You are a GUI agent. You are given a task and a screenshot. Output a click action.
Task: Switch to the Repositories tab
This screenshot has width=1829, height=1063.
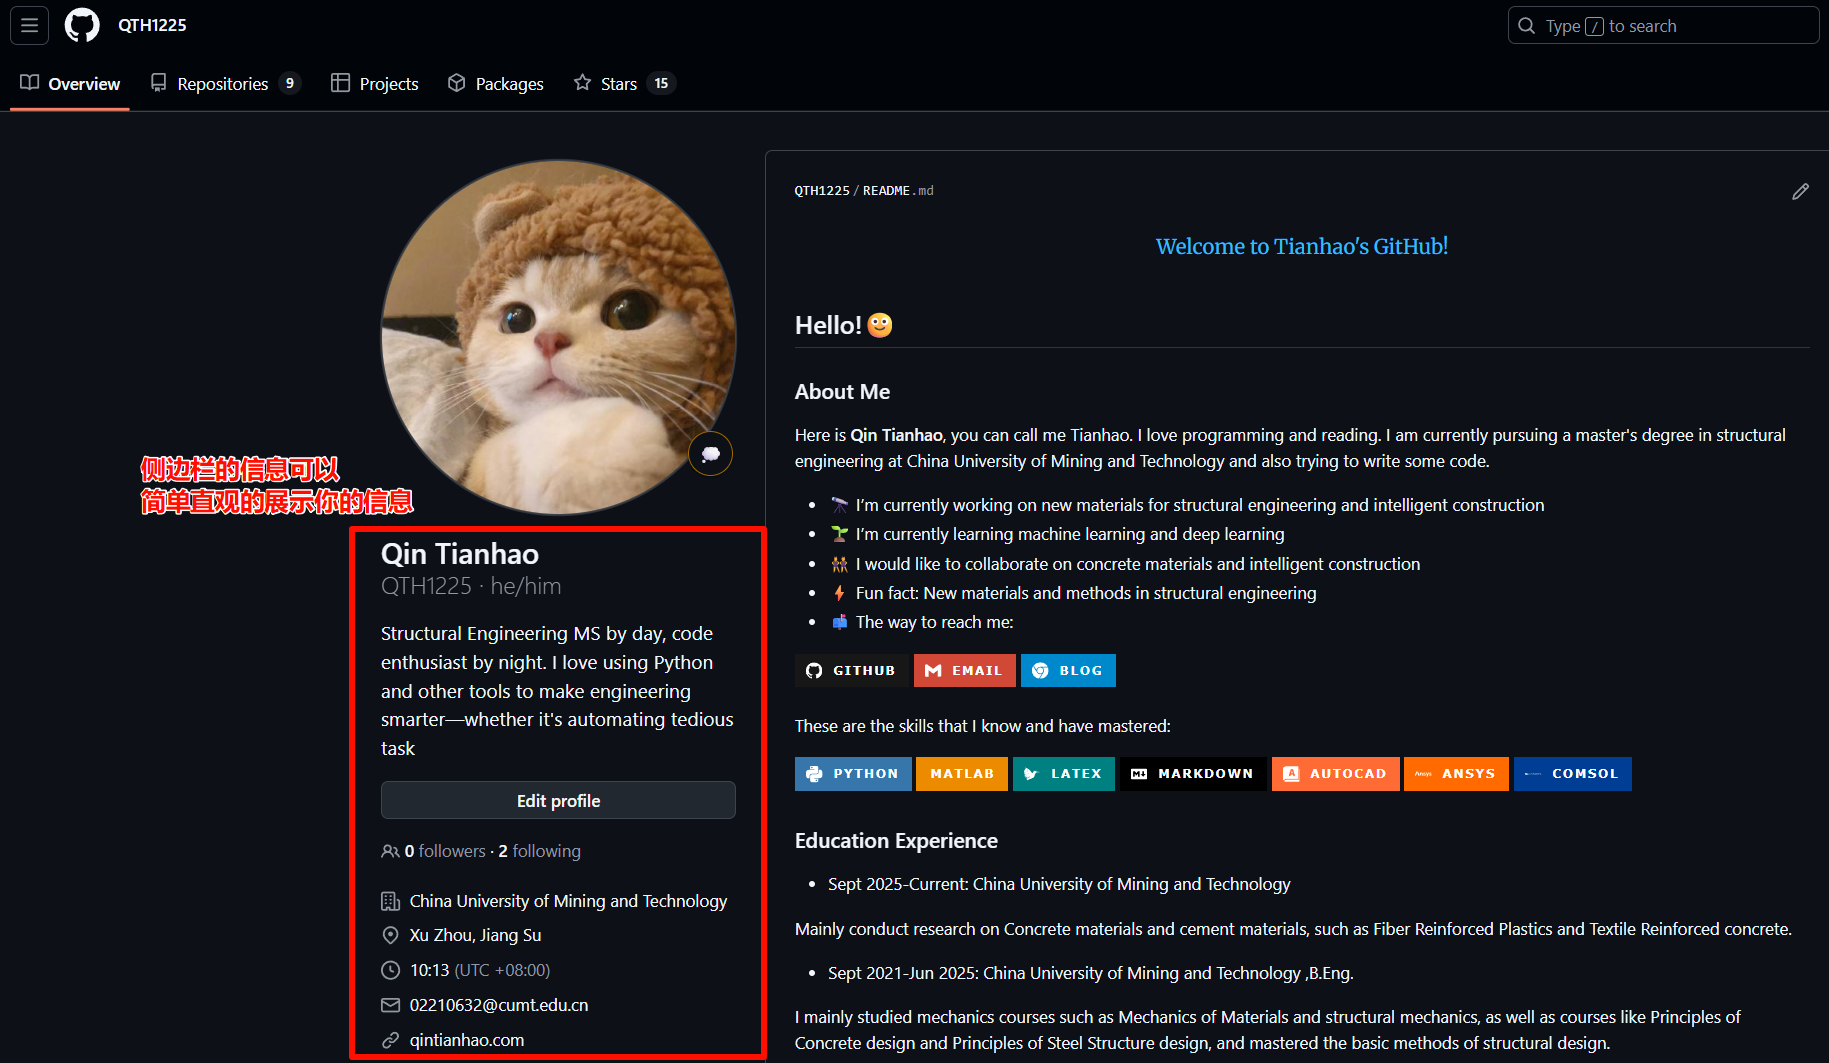coord(223,83)
